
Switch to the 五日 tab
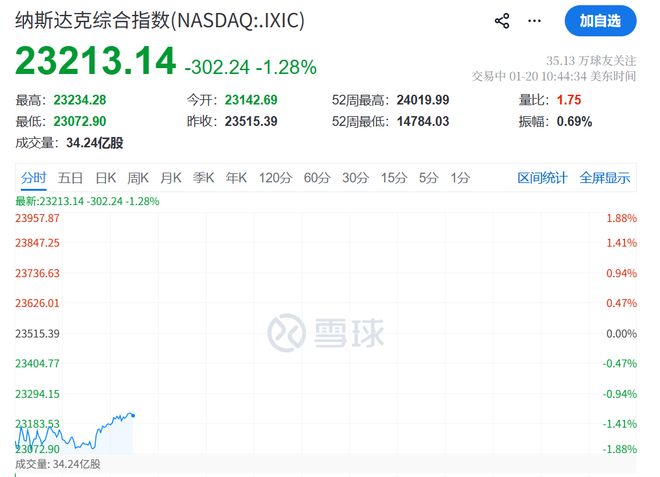pos(70,178)
